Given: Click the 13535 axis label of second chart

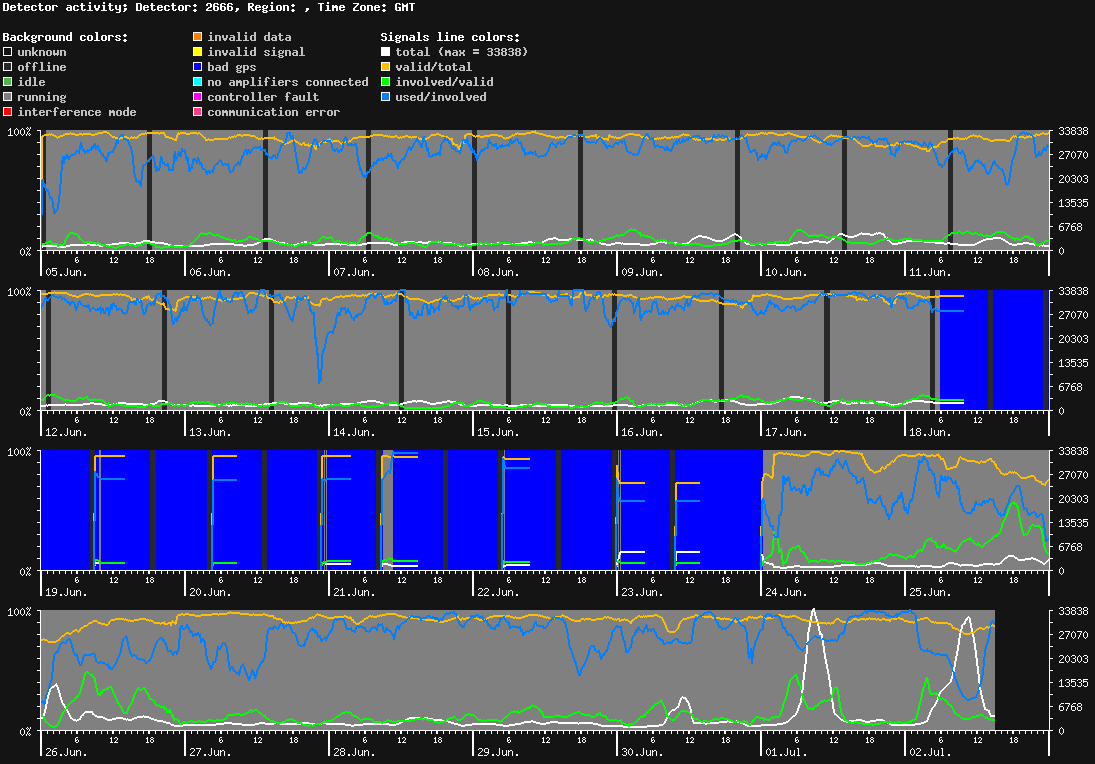Looking at the screenshot, I should 1073,363.
